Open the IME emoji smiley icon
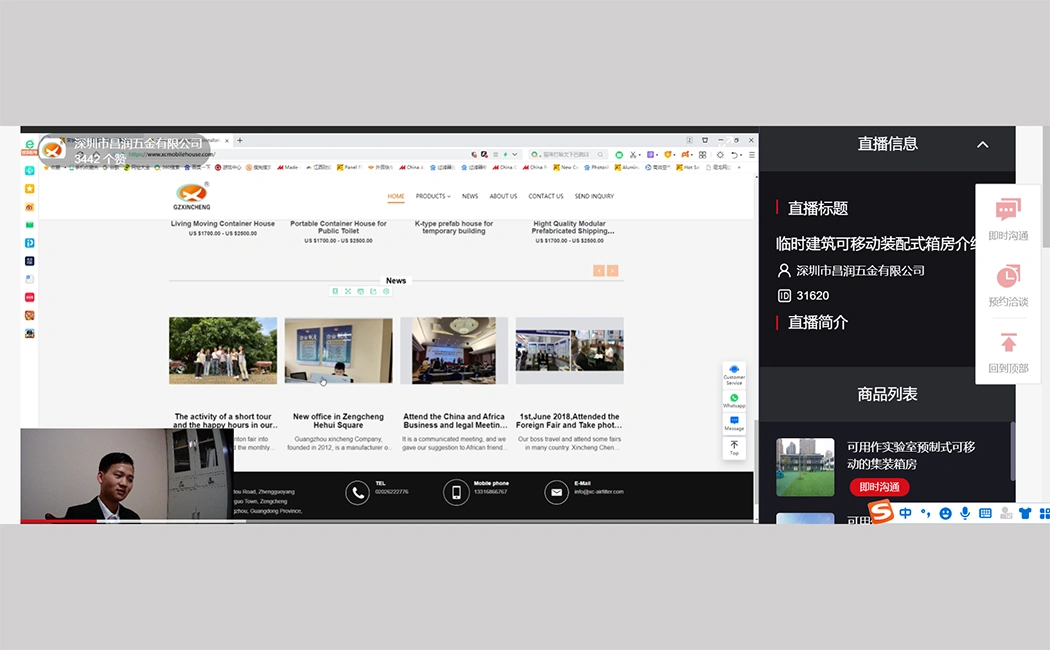Screen dimensions: 1050x650 click(x=946, y=513)
